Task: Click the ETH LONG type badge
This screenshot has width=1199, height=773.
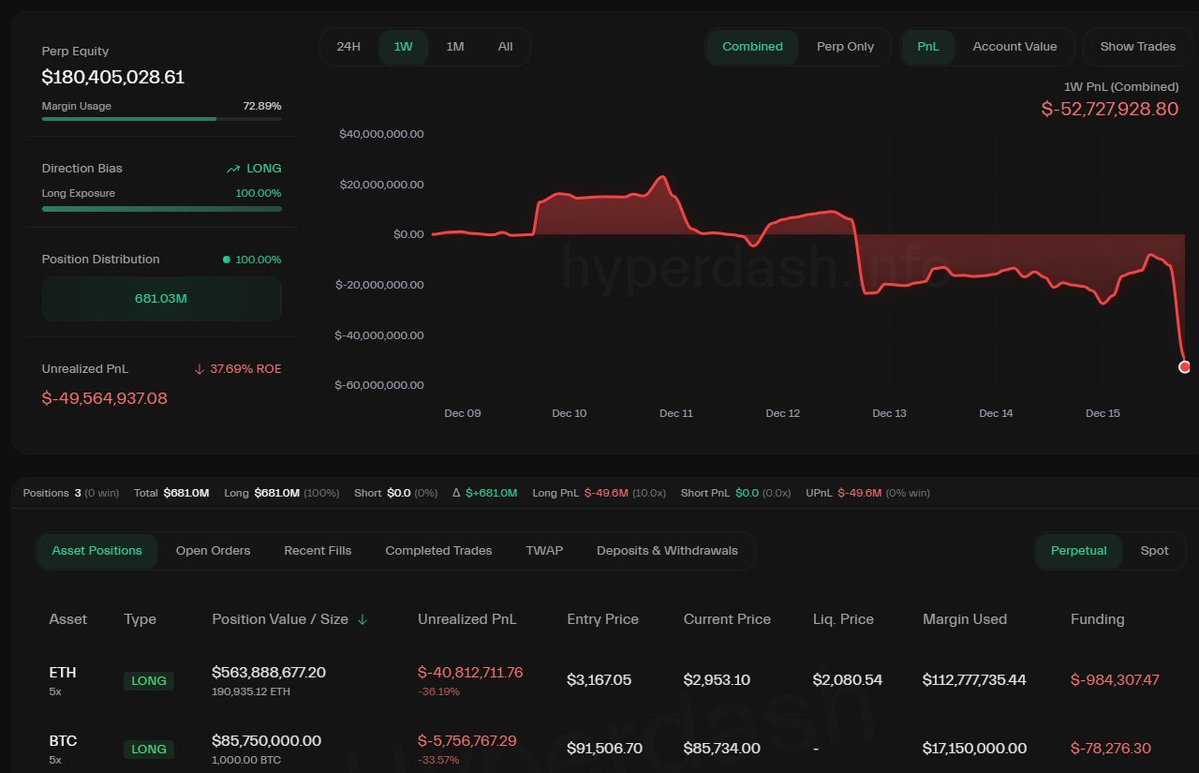Action: click(149, 681)
